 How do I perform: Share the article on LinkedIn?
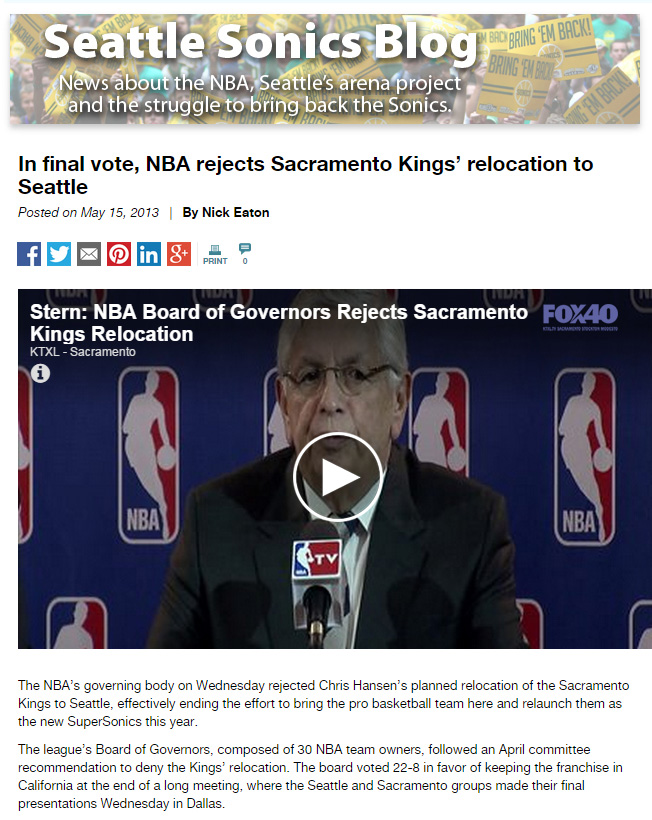(x=149, y=254)
